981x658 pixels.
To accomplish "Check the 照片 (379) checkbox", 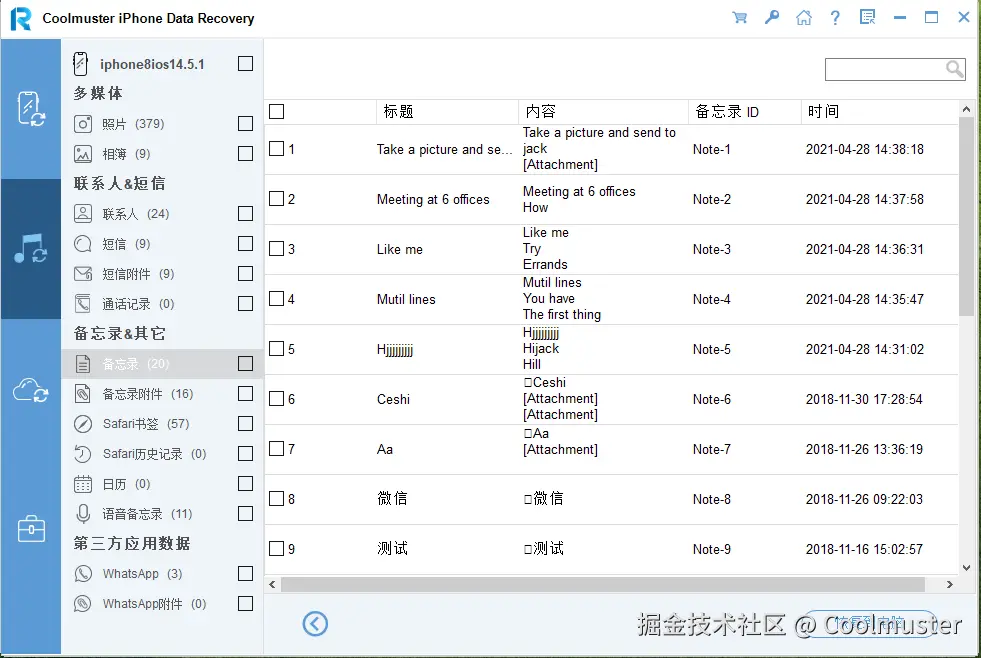I will pos(245,123).
